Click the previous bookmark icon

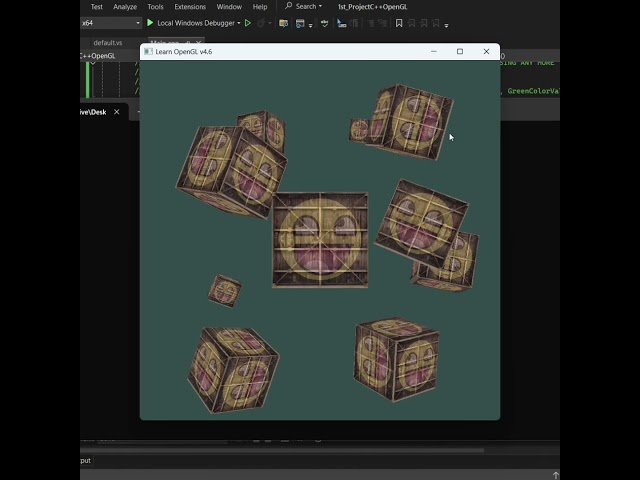click(411, 23)
